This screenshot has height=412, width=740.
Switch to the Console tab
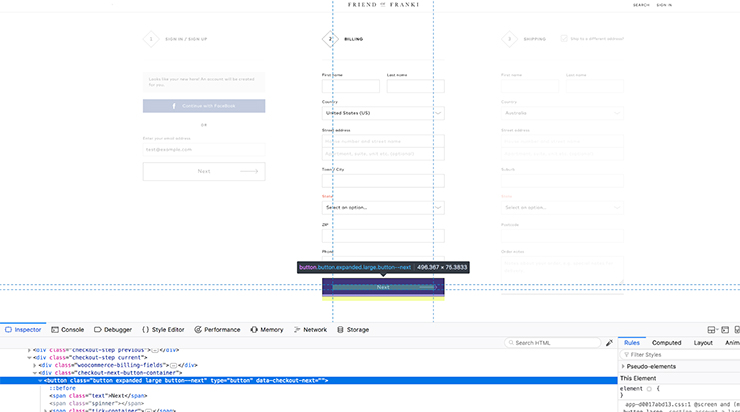click(x=67, y=329)
